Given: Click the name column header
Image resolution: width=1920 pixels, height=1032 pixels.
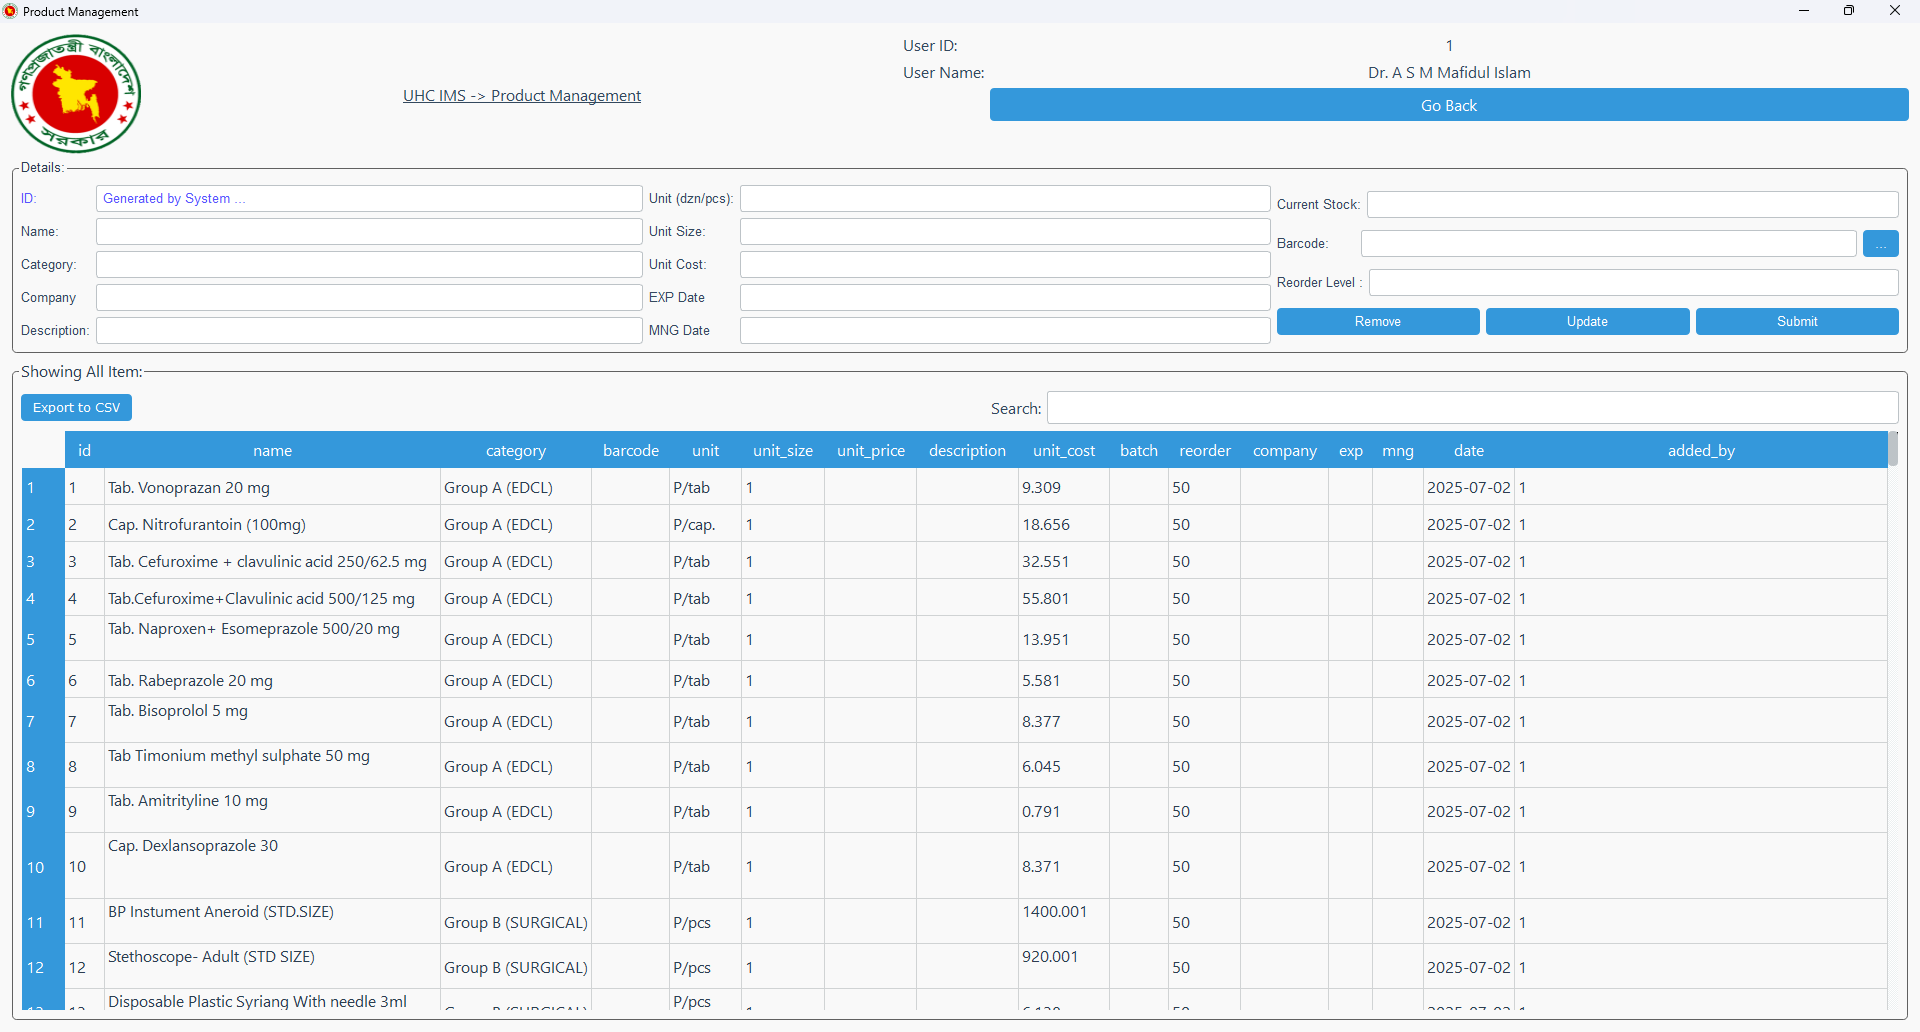Looking at the screenshot, I should [x=272, y=451].
